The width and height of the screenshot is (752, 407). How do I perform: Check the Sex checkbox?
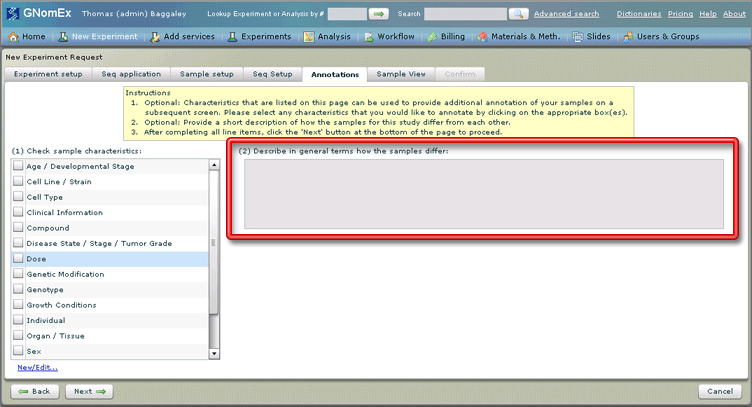click(18, 350)
